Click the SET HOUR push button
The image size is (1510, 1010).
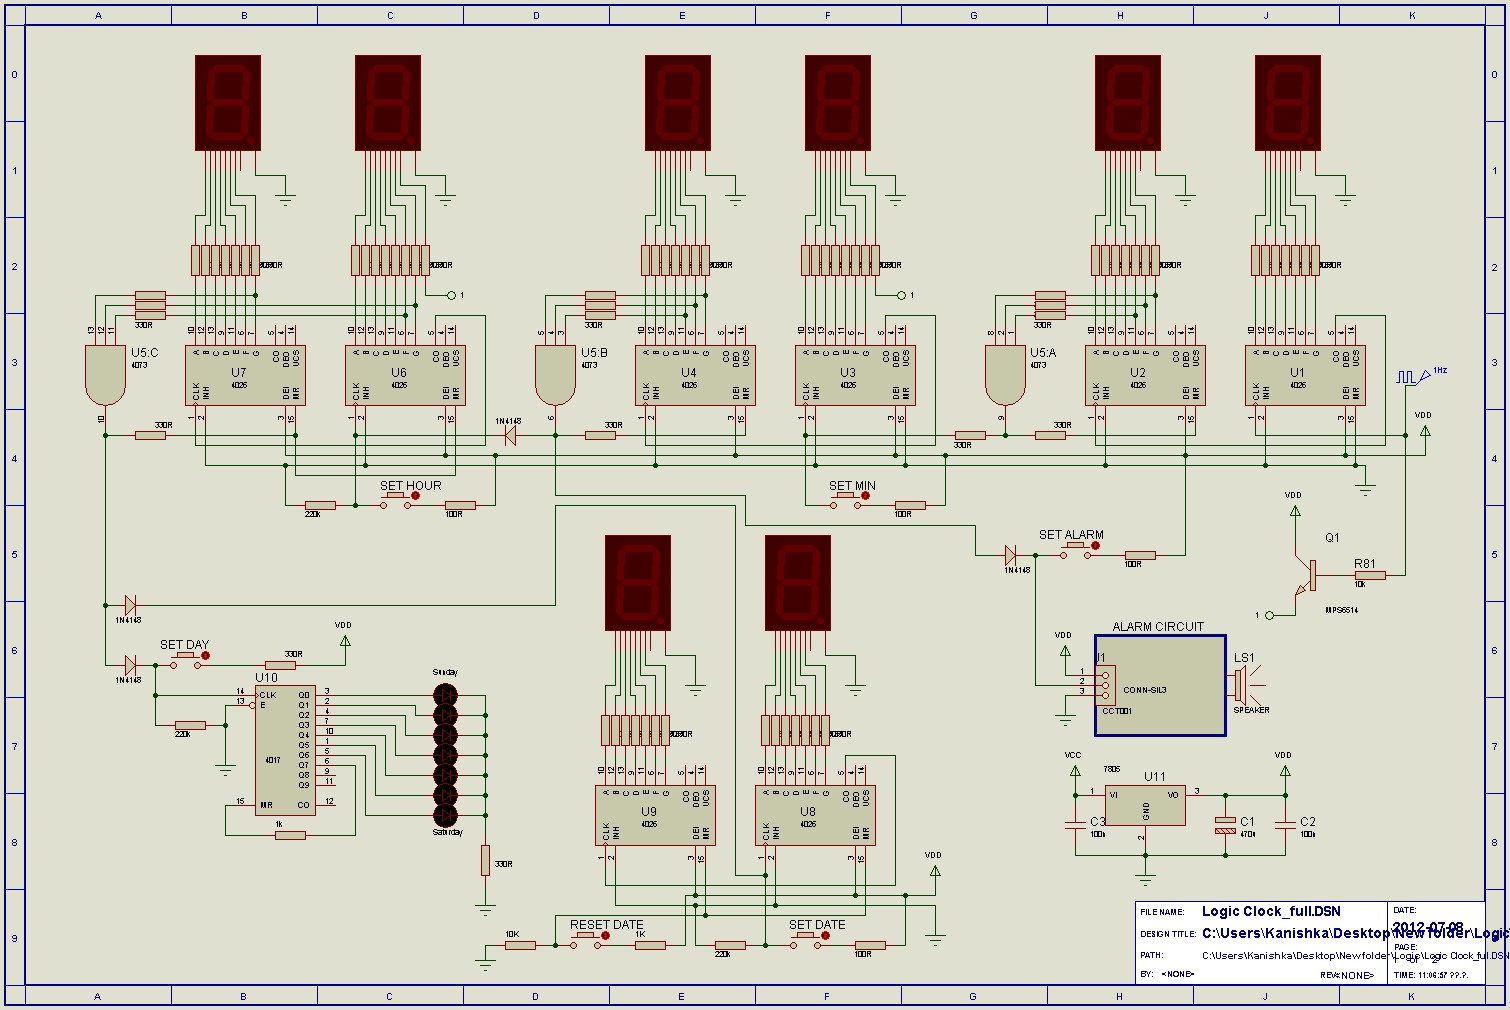[395, 500]
